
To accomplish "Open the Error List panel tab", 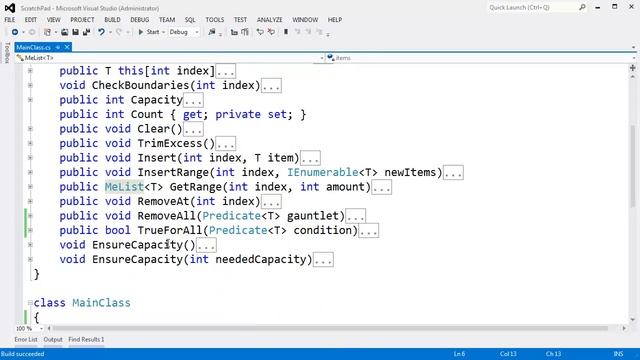I will coord(26,339).
